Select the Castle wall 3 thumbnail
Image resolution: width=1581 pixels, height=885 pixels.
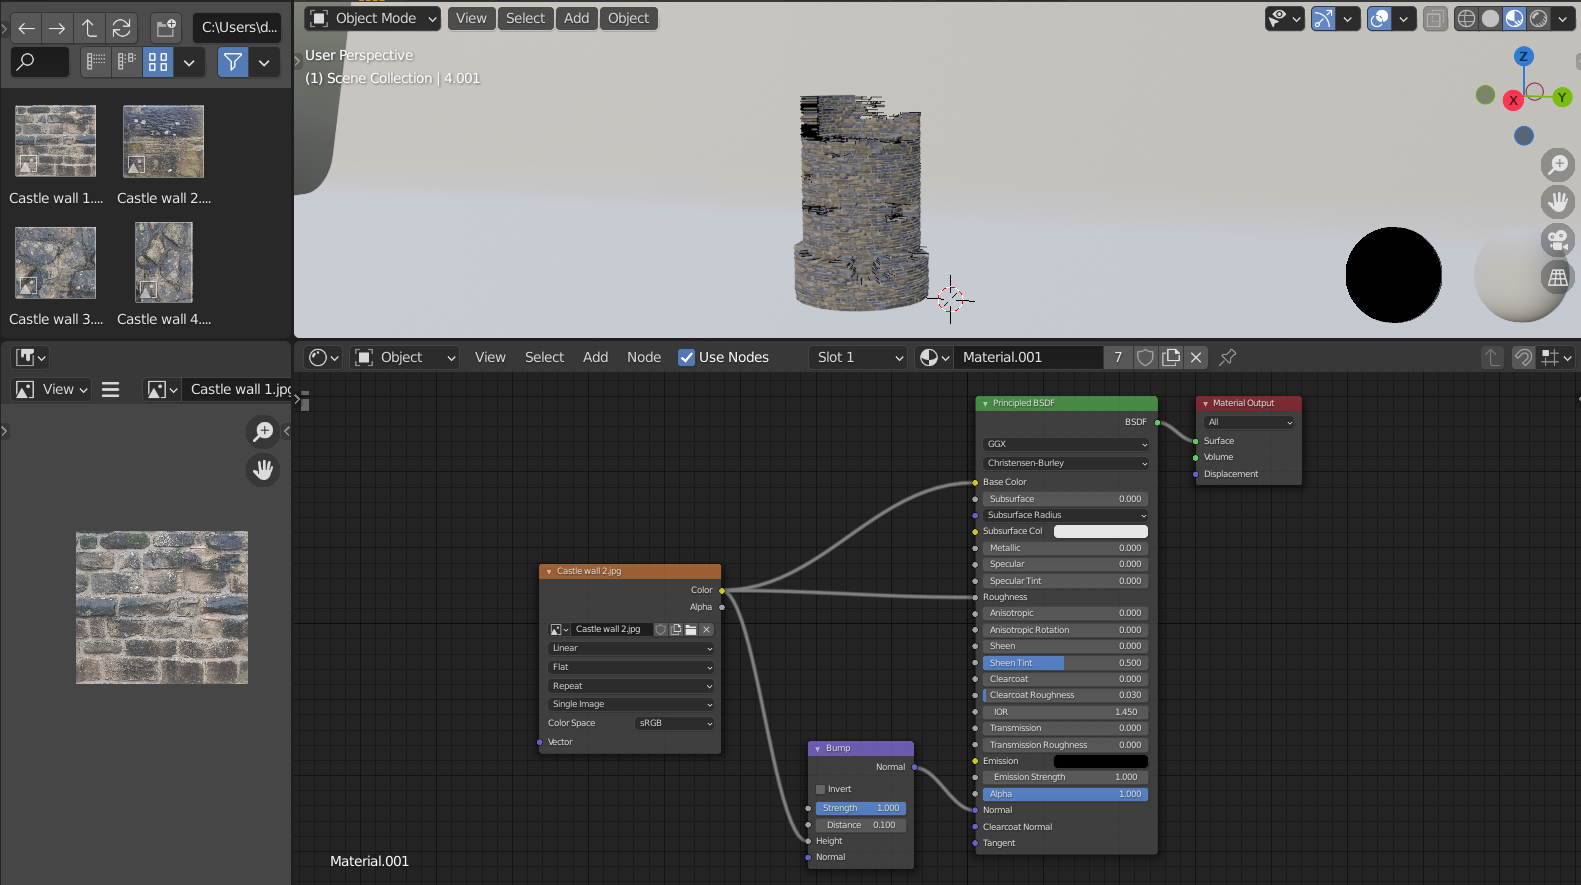point(56,263)
